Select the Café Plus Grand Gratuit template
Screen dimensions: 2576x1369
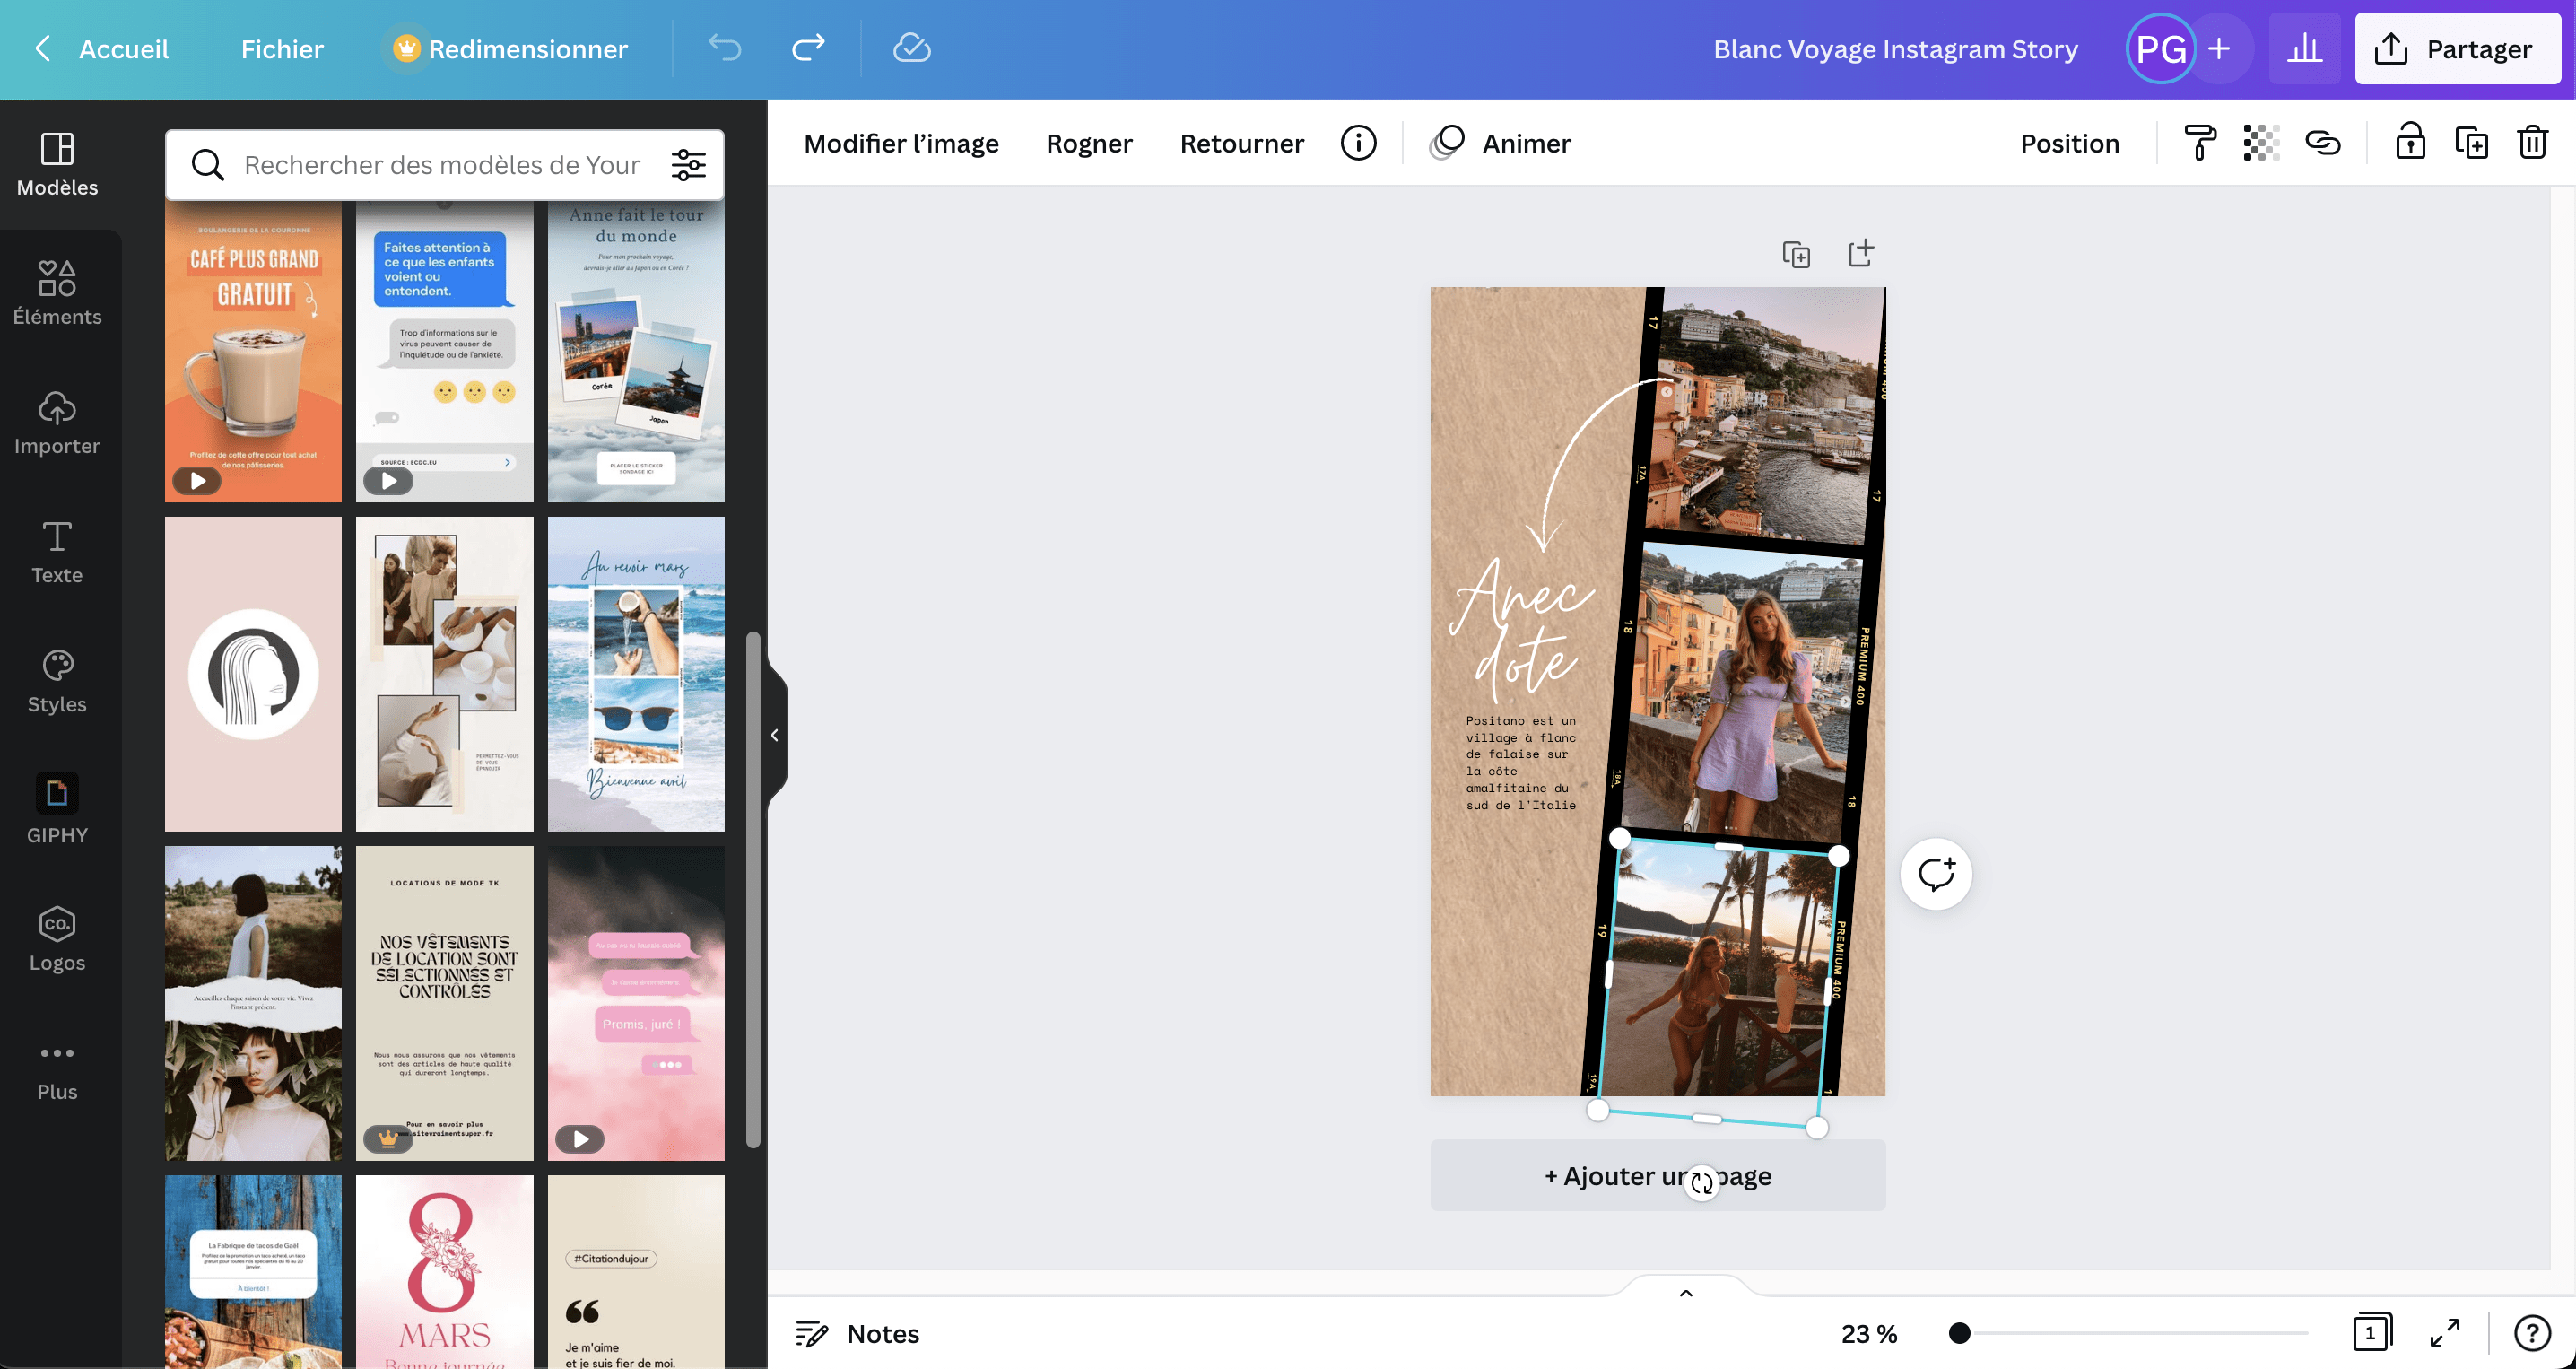click(253, 352)
